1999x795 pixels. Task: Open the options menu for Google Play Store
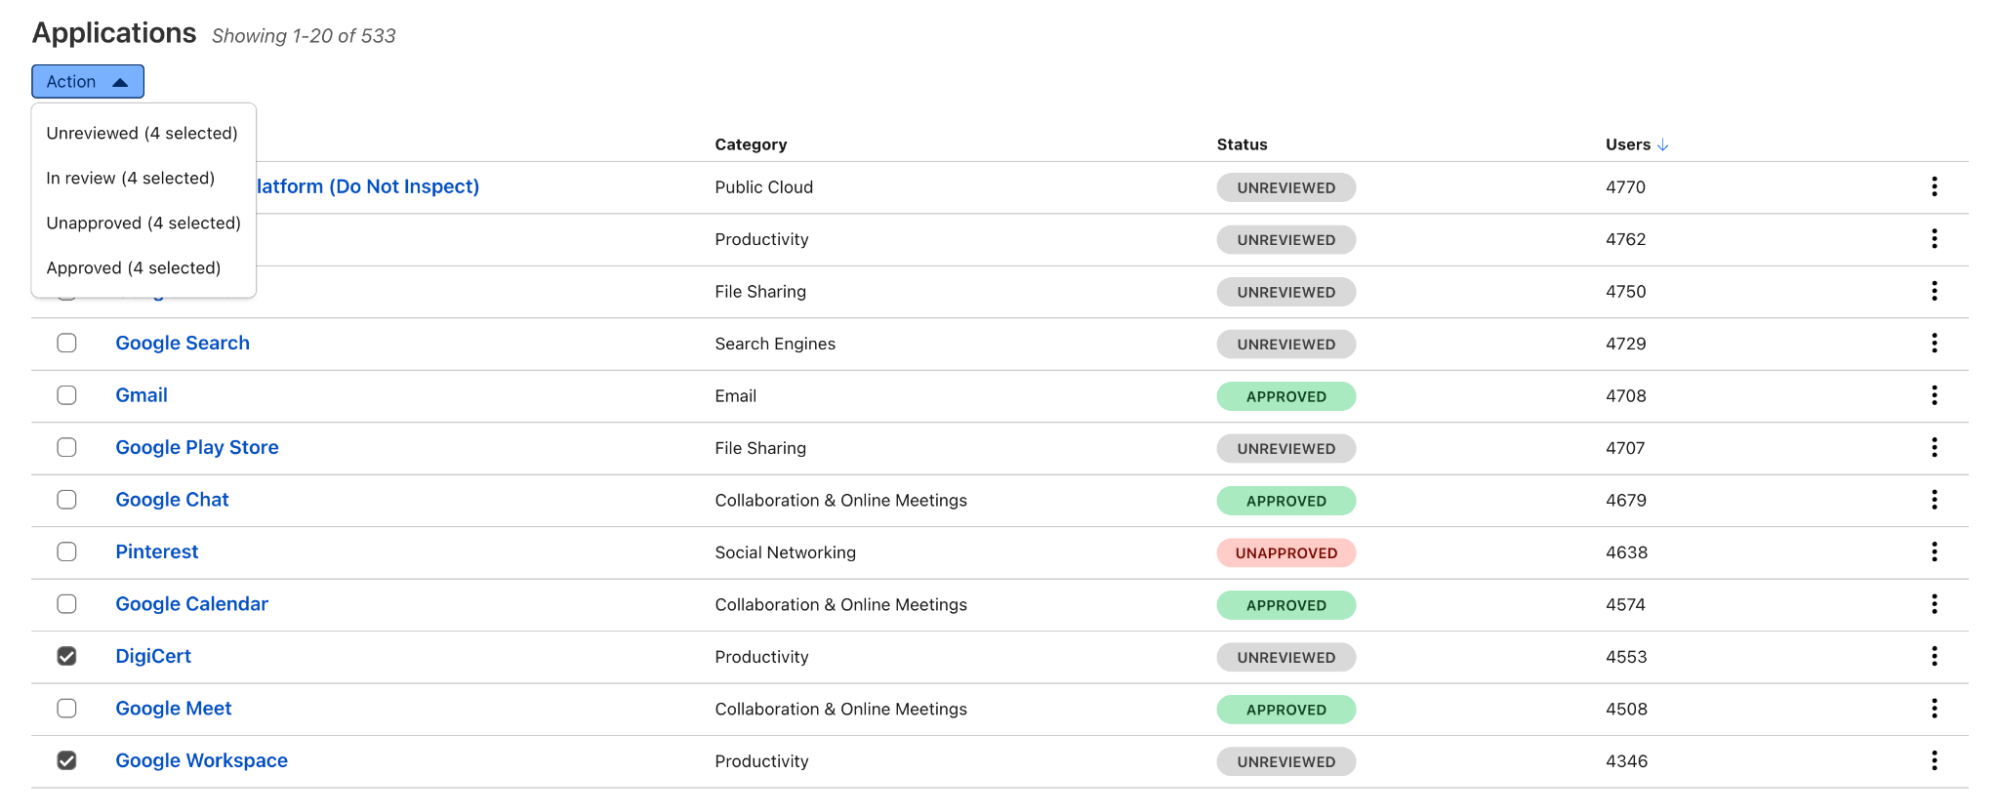(x=1933, y=448)
